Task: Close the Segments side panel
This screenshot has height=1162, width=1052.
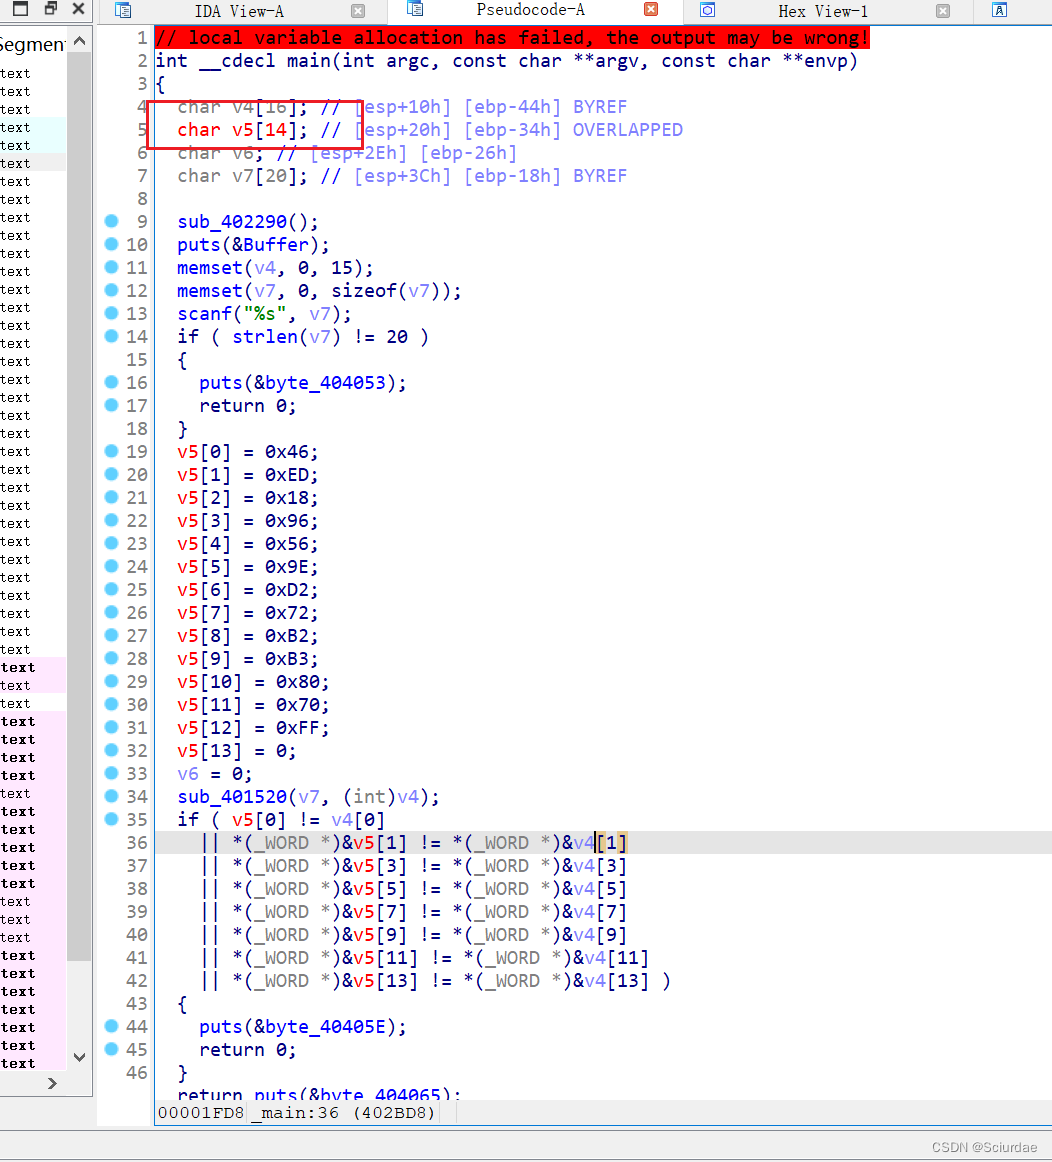Action: pyautogui.click(x=78, y=9)
